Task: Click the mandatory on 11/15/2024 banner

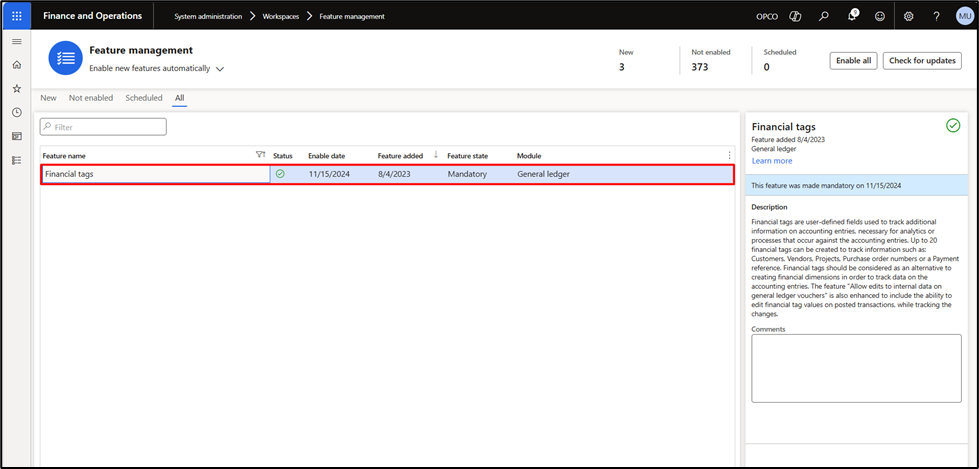Action: (x=856, y=185)
